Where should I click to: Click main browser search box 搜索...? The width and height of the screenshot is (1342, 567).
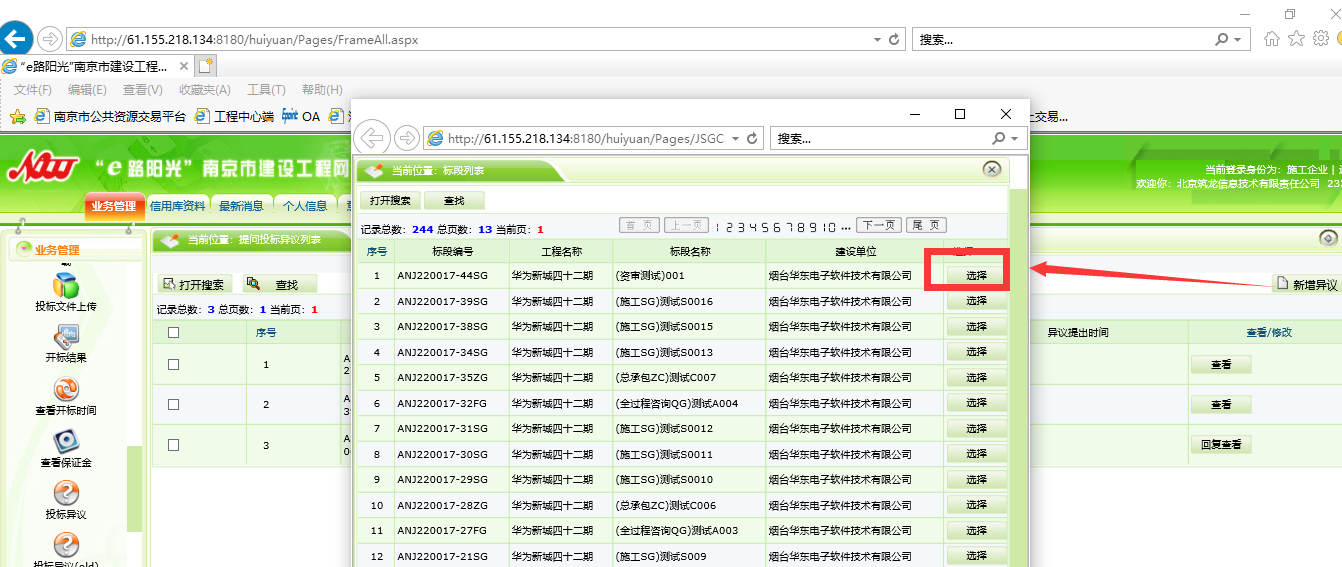[1062, 40]
